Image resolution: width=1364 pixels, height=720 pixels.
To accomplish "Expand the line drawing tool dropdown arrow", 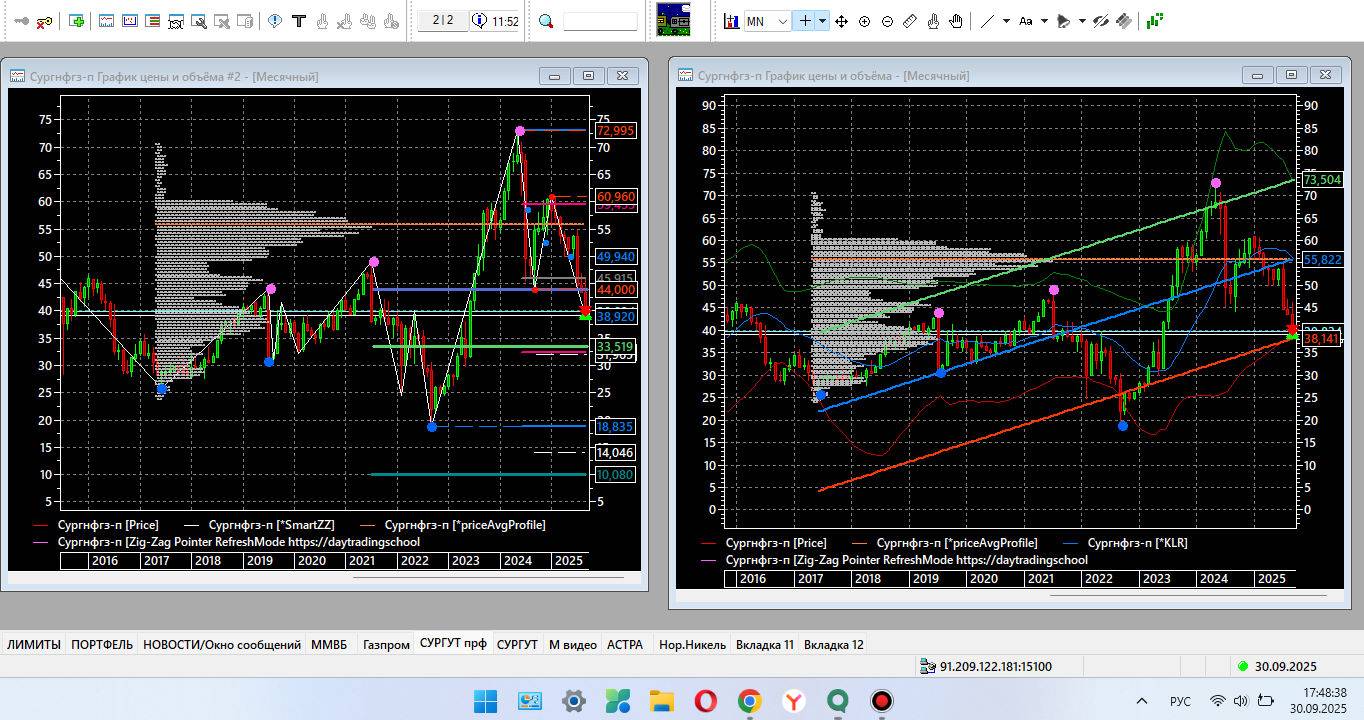I will 1006,21.
